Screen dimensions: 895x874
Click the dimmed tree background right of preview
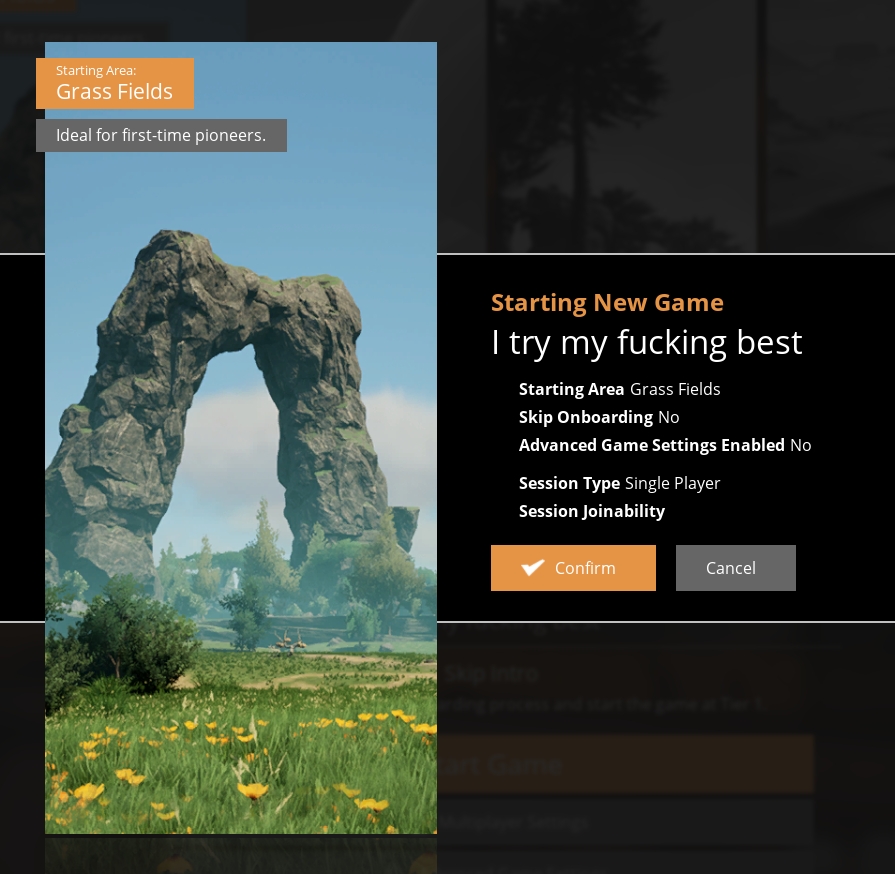pos(660,120)
